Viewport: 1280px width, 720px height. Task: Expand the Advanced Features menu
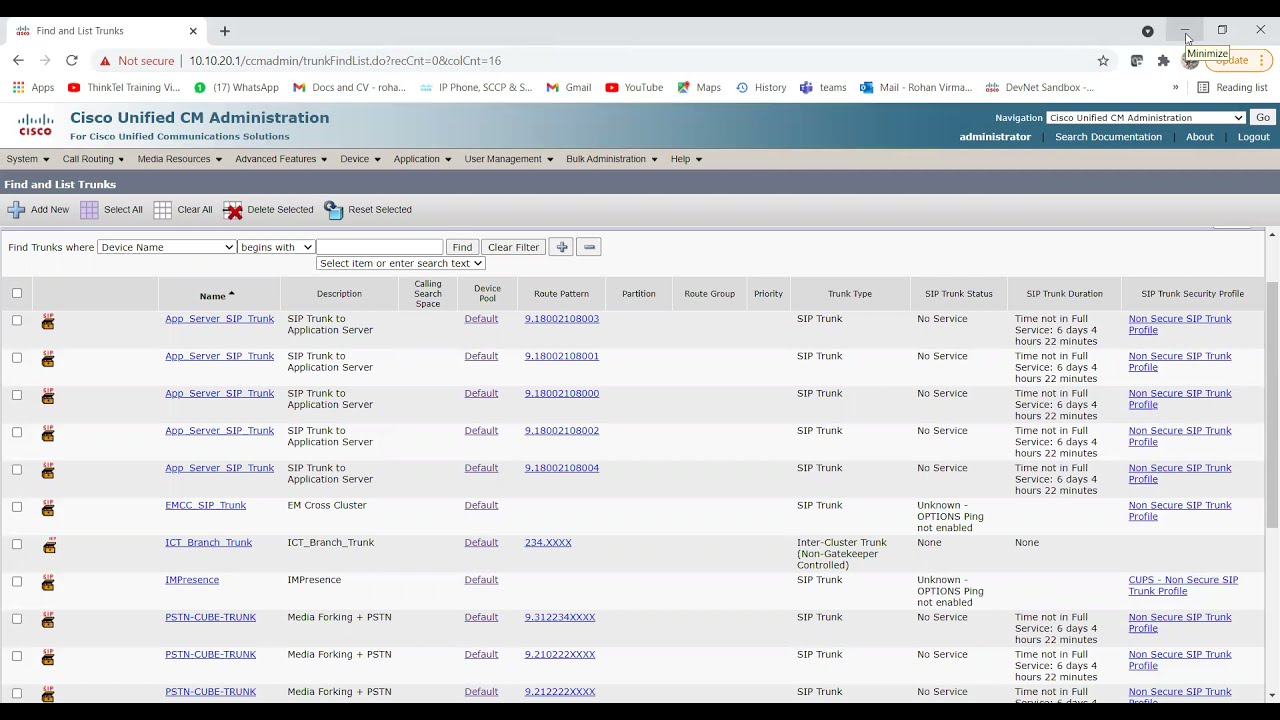[281, 159]
